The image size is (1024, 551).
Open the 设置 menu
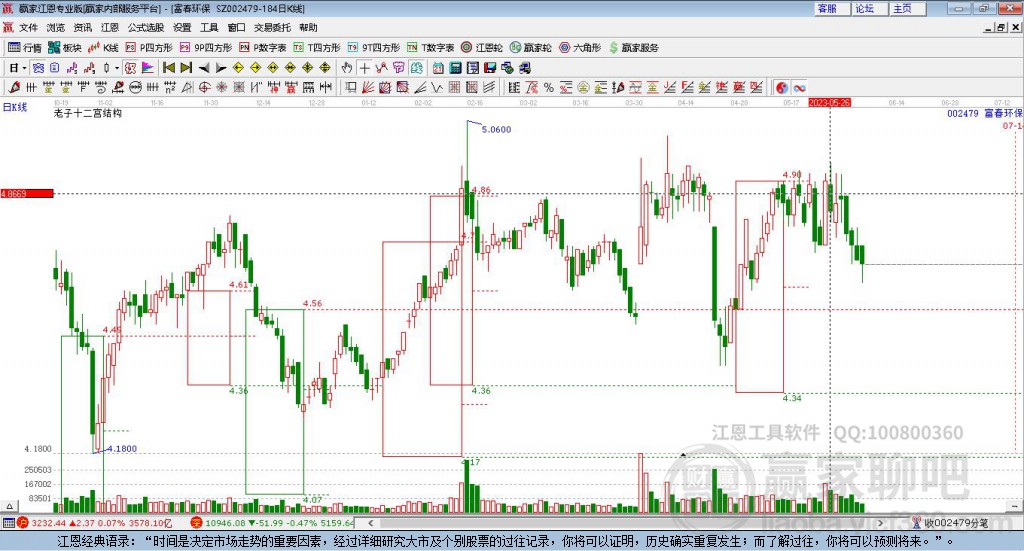[182, 27]
